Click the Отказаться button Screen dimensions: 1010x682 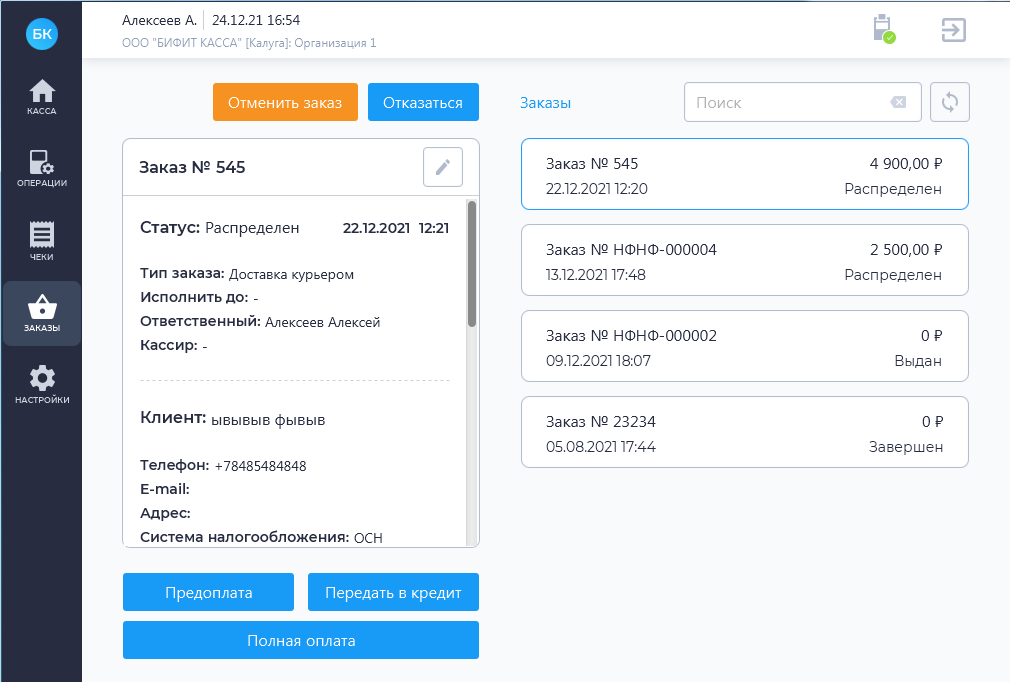tap(423, 102)
